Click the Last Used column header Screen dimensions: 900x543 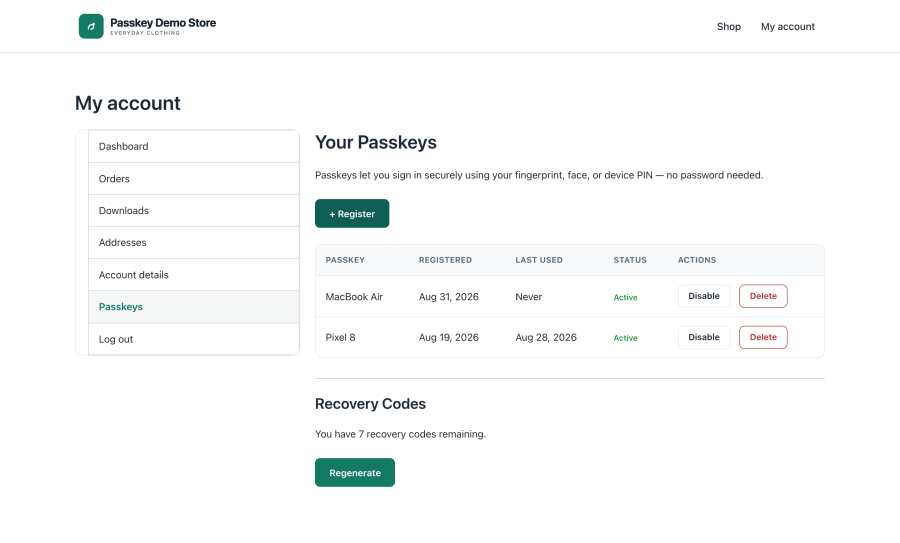538,260
